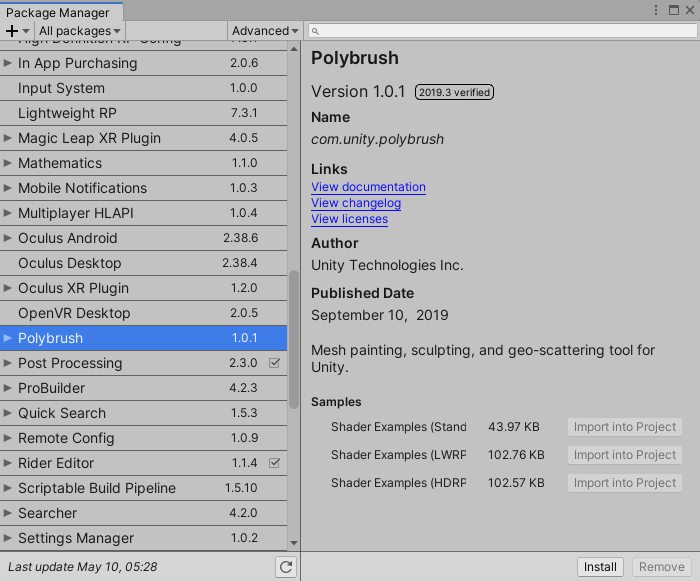Expand the Remote Config package arrow
700x581 pixels.
[7, 438]
